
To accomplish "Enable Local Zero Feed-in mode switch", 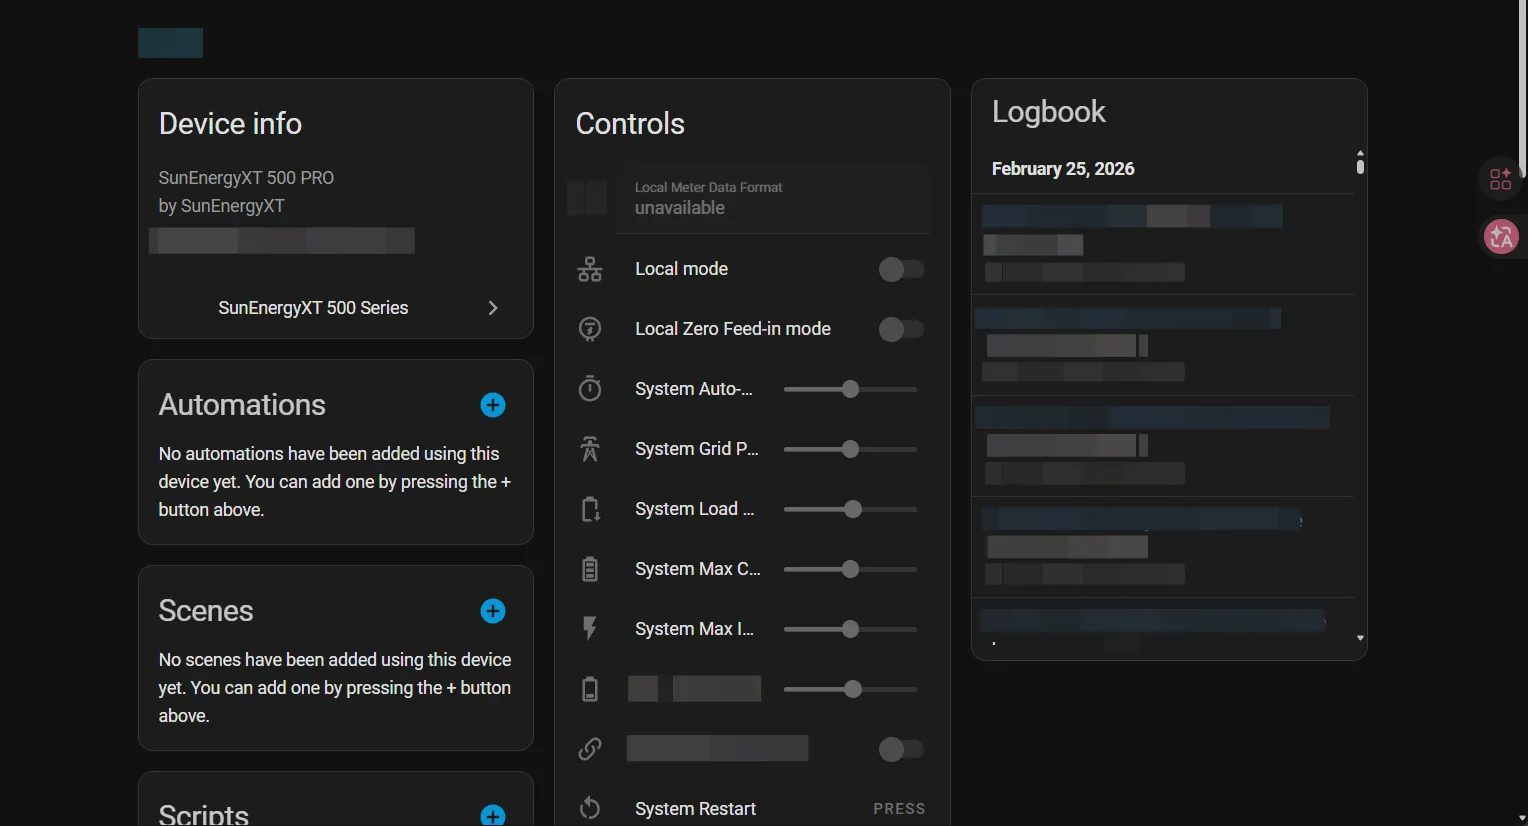I will pos(900,329).
